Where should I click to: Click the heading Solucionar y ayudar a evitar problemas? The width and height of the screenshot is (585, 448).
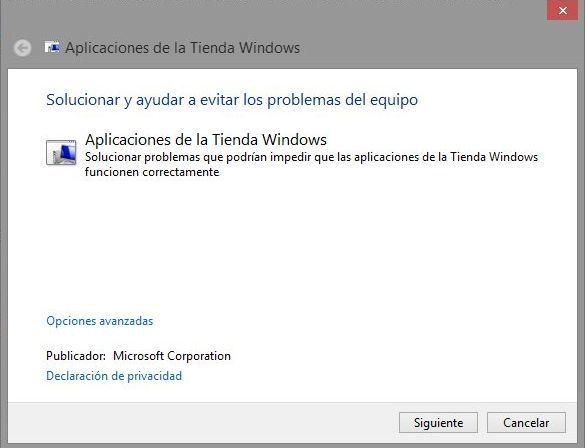[x=232, y=100]
